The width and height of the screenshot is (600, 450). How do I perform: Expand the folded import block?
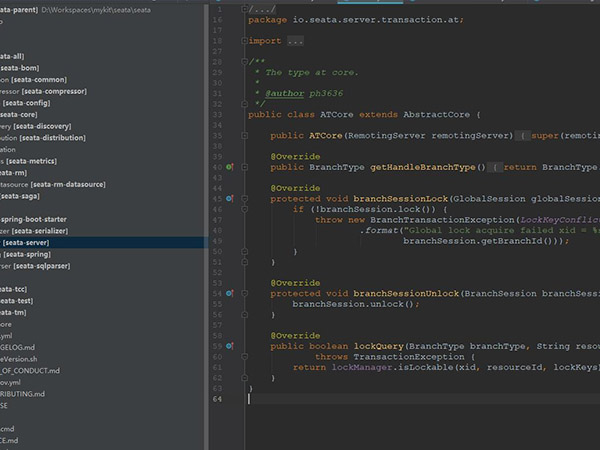coord(295,41)
